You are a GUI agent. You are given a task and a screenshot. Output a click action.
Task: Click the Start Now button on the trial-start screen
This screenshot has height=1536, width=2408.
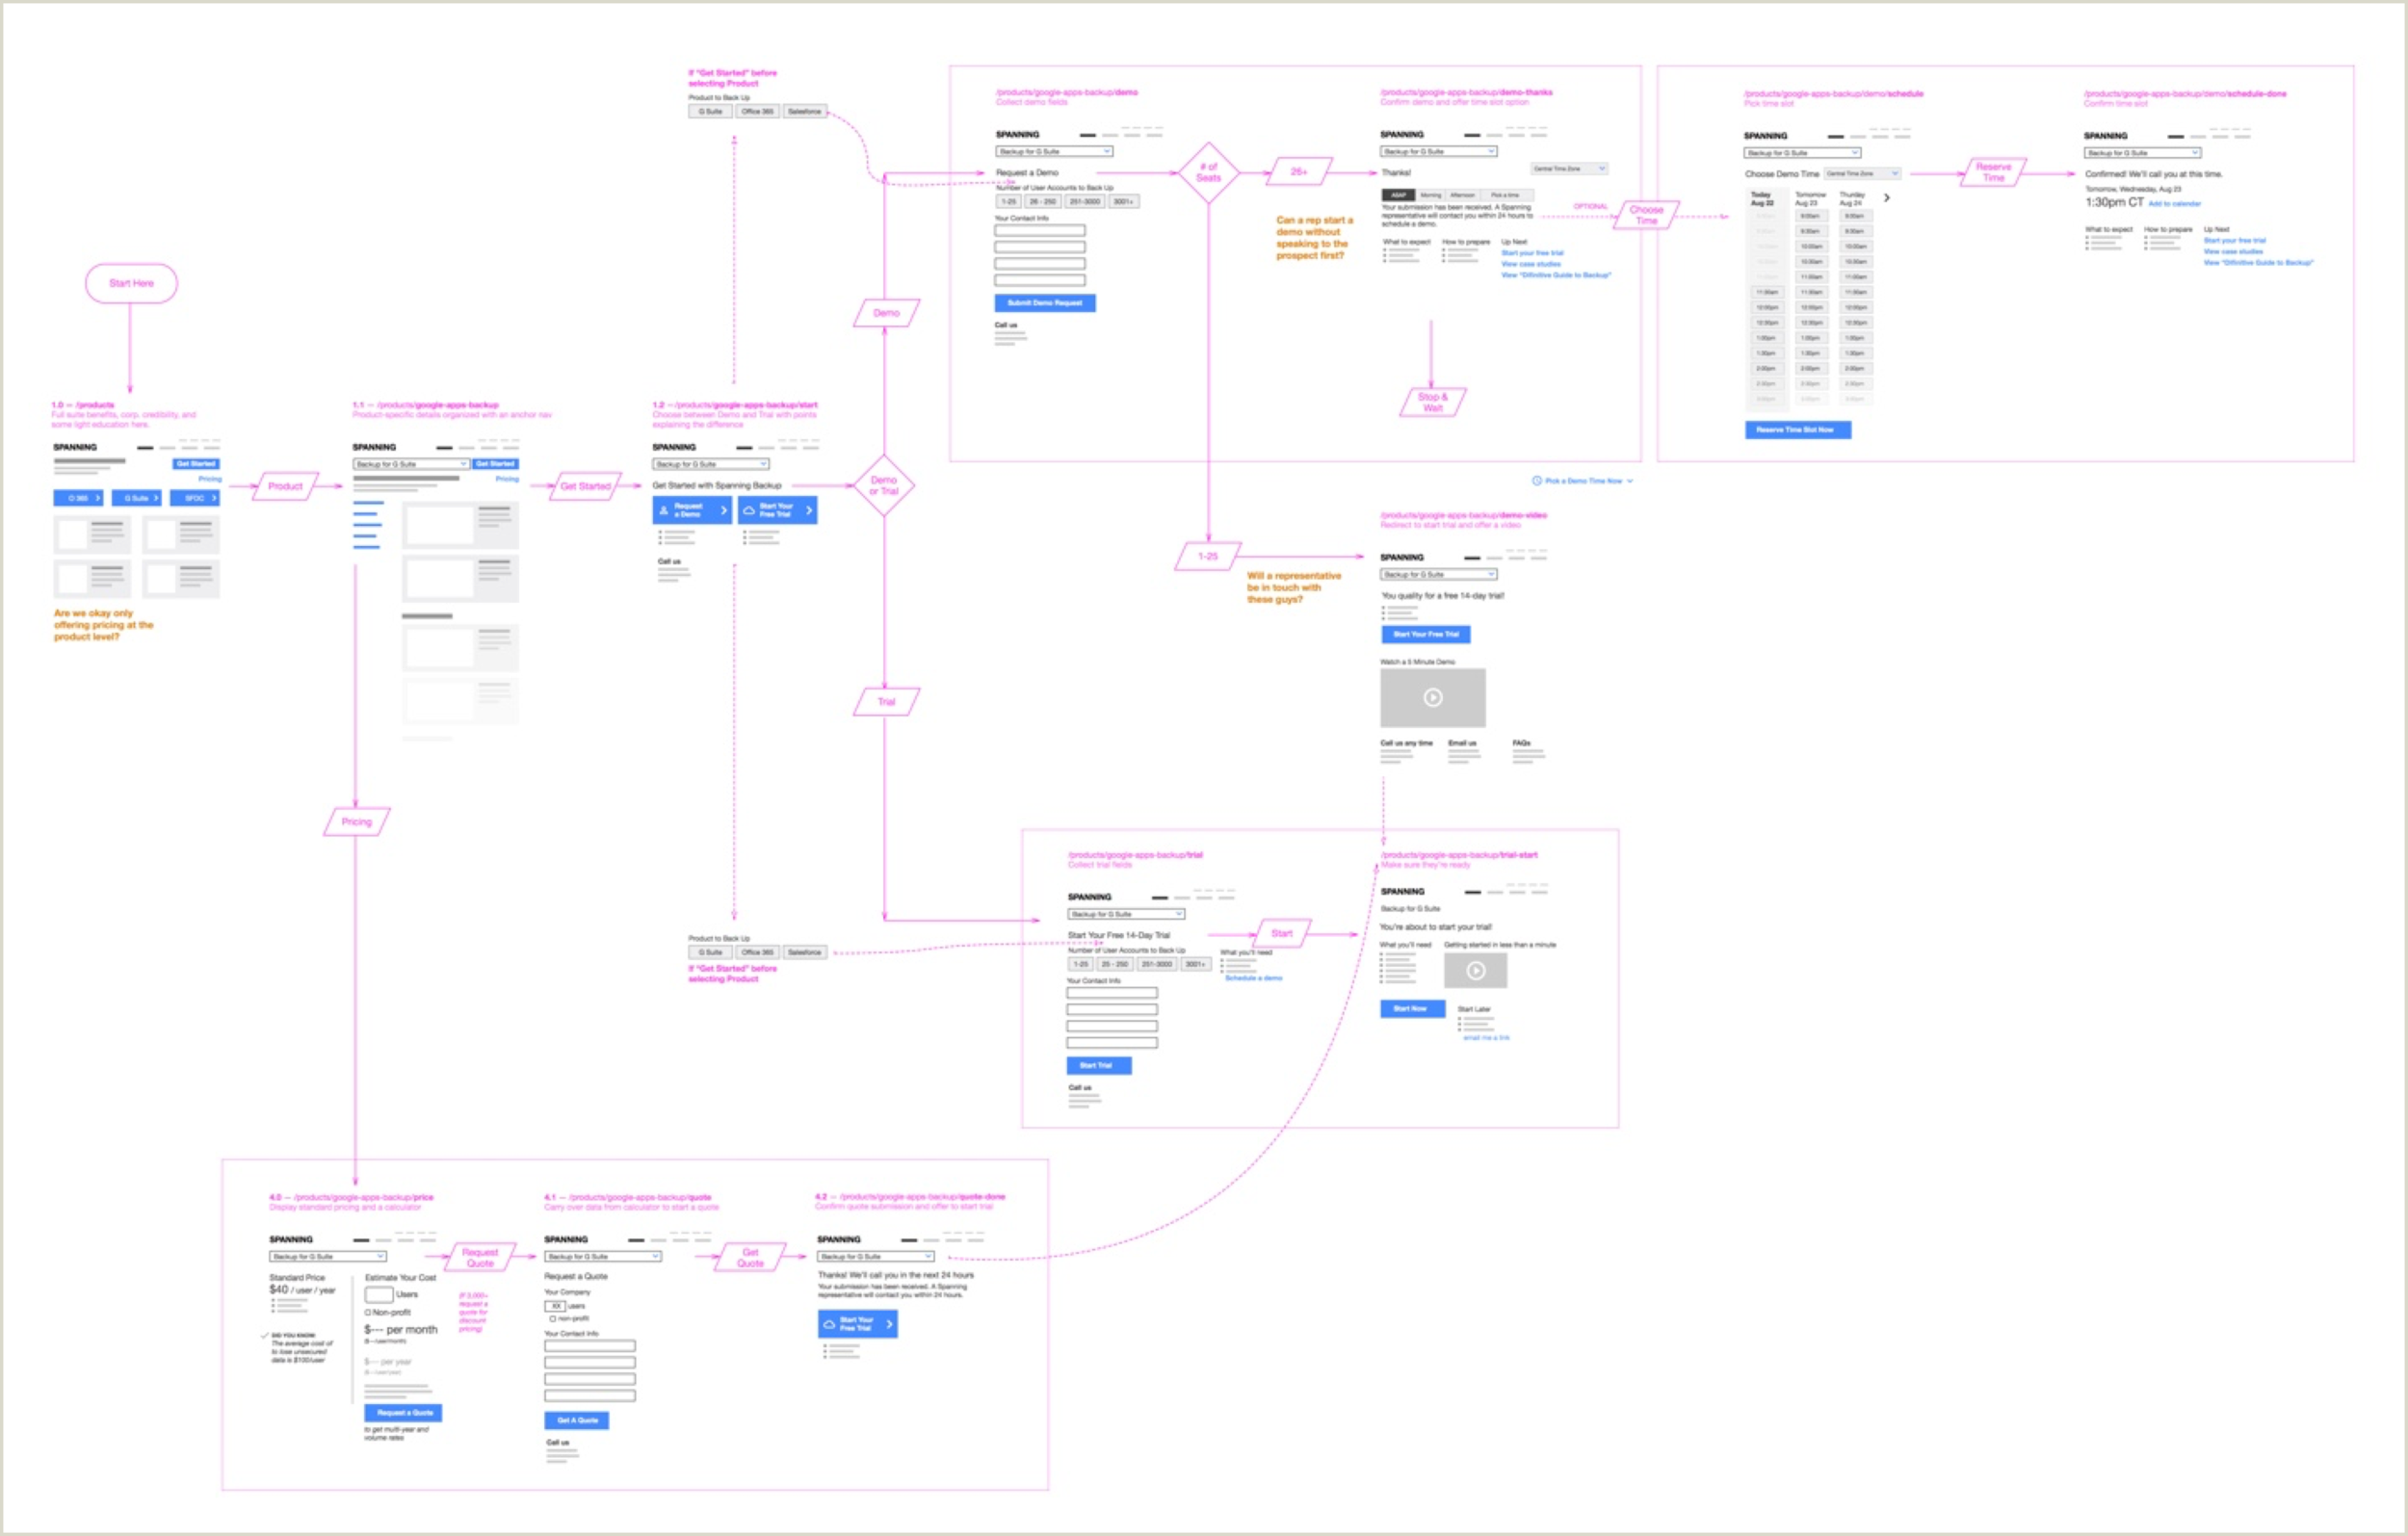coord(1413,1009)
